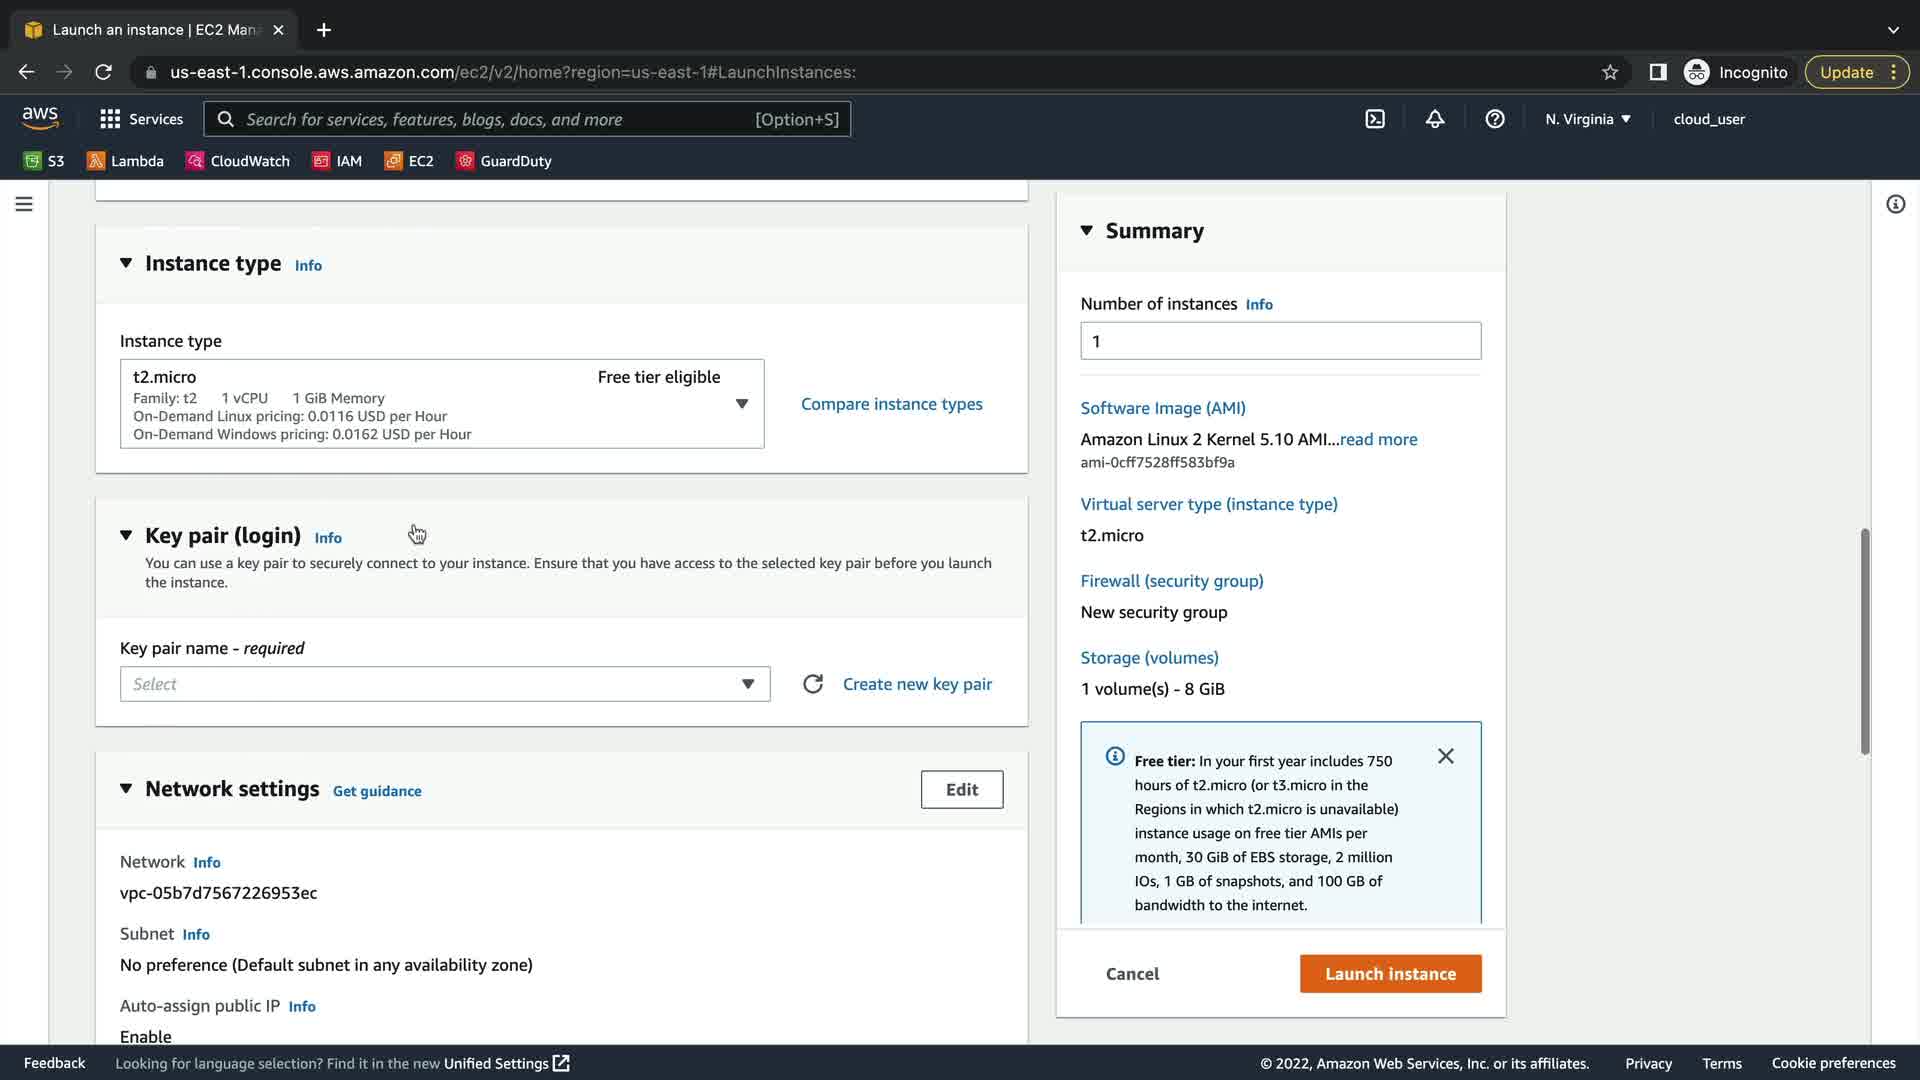Click the Create new key pair link

pyautogui.click(x=917, y=684)
